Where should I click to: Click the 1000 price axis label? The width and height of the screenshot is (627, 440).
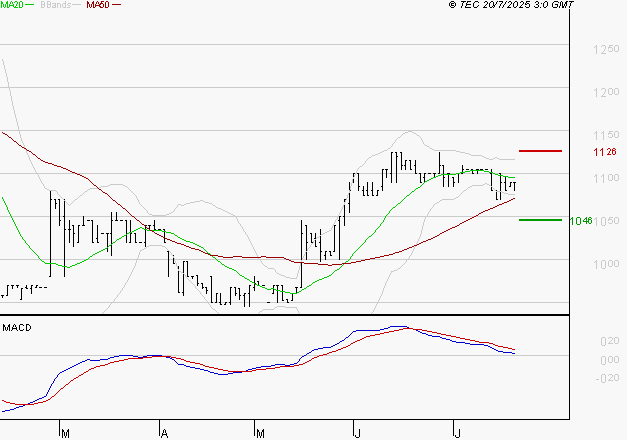(x=606, y=264)
